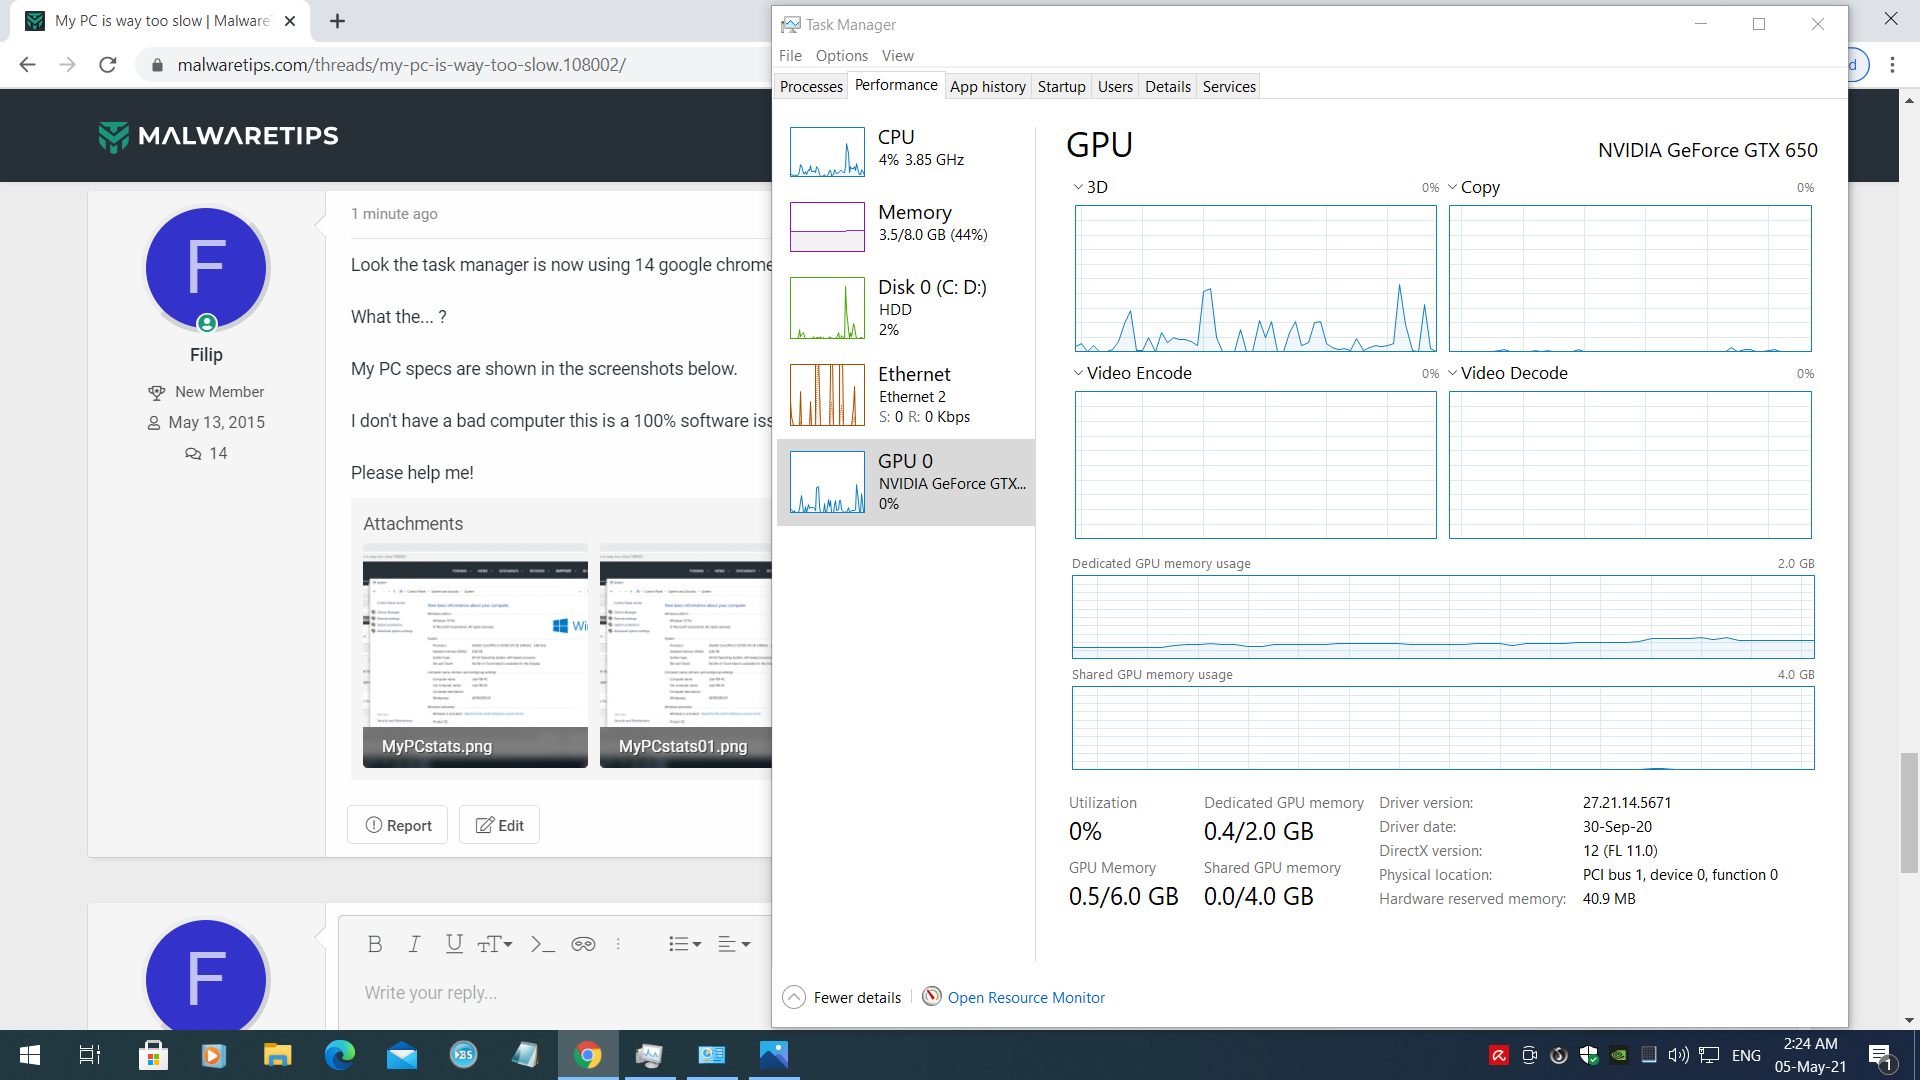Open the MyPCstats.png attachment thumbnail
Image resolution: width=1920 pixels, height=1080 pixels.
tap(475, 655)
